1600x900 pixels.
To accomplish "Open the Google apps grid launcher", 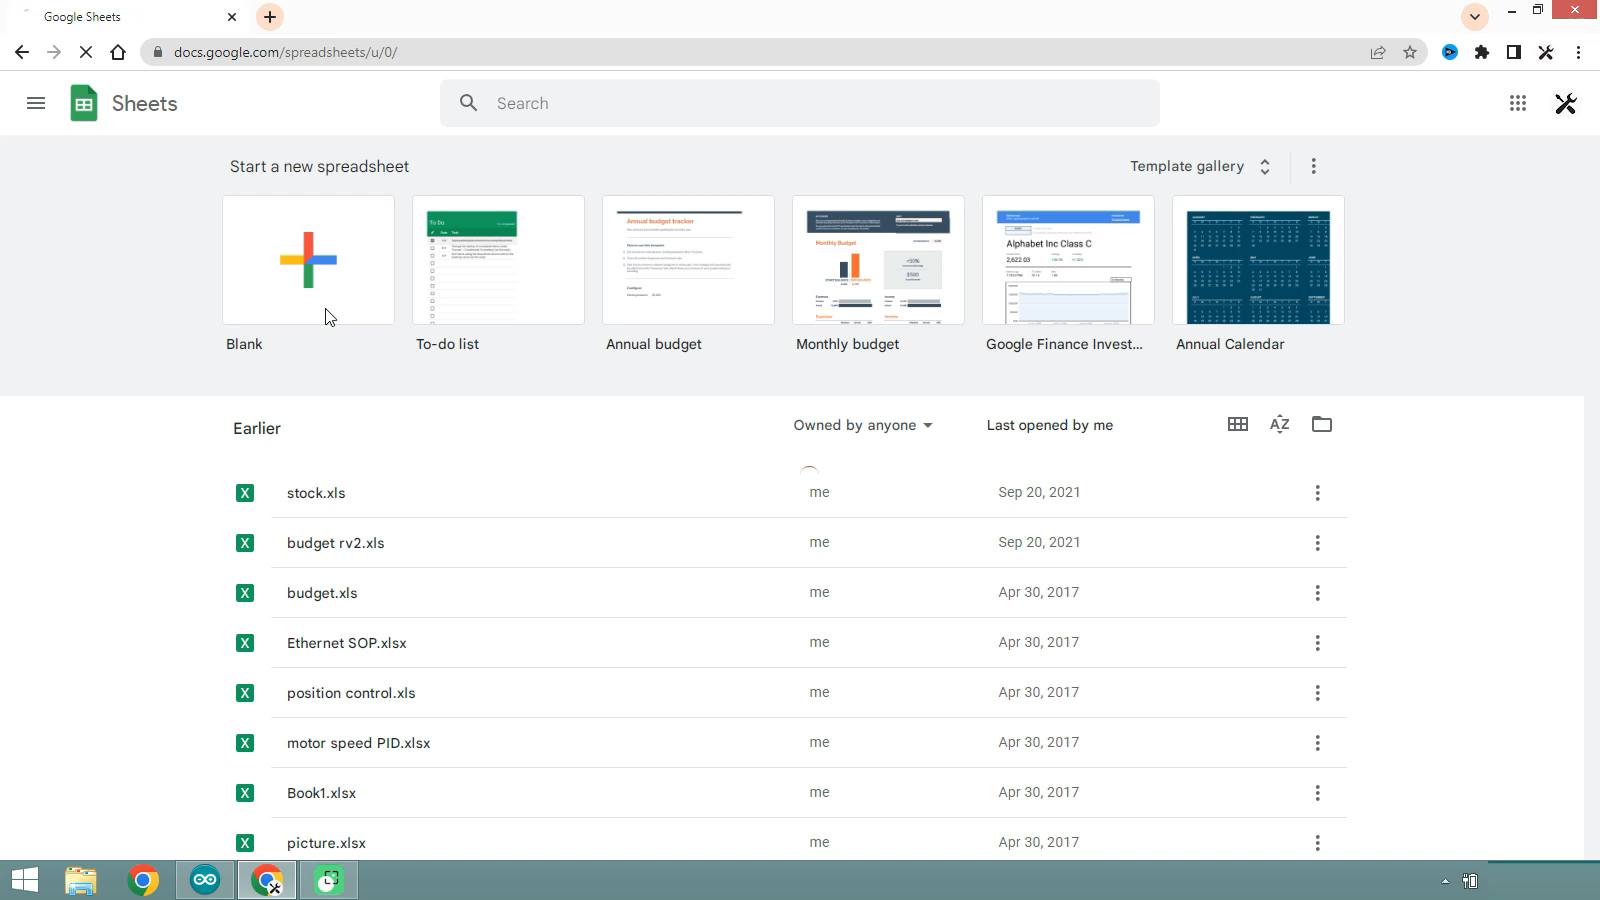I will (1518, 103).
